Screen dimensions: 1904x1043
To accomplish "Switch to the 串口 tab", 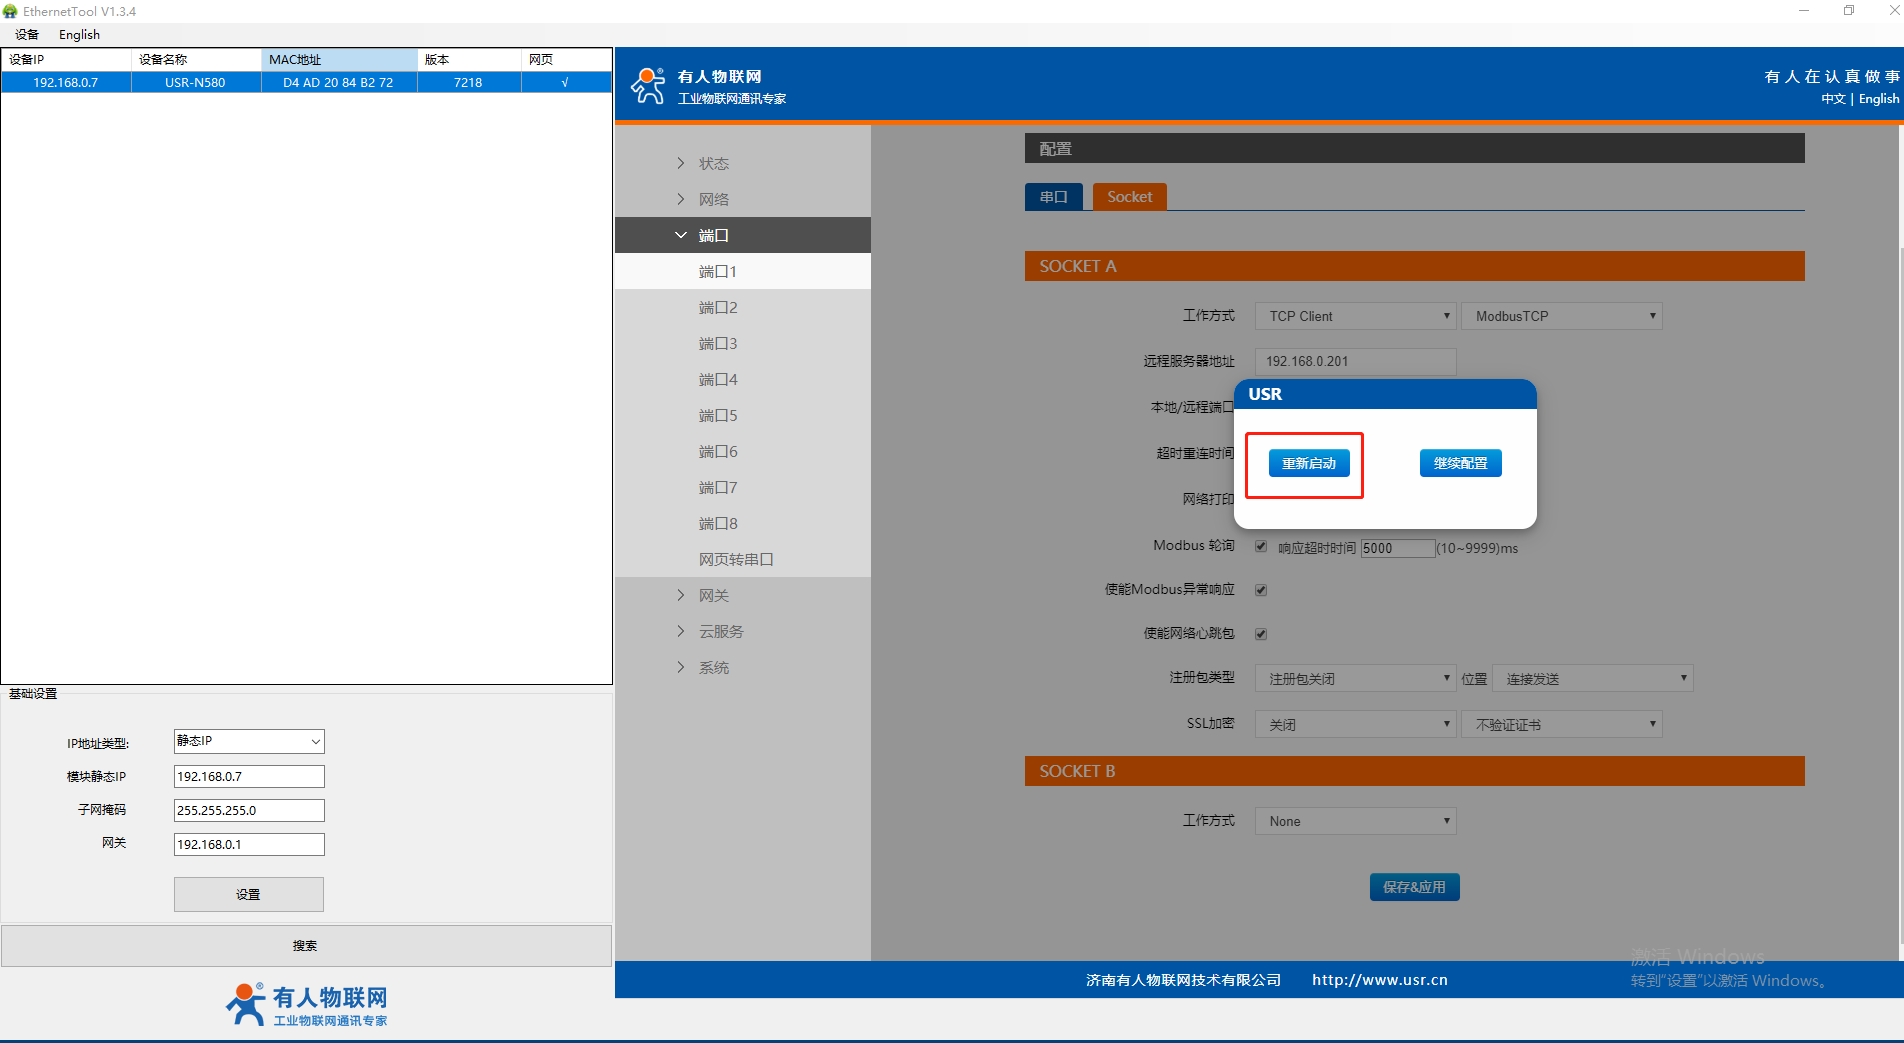I will click(x=1053, y=197).
